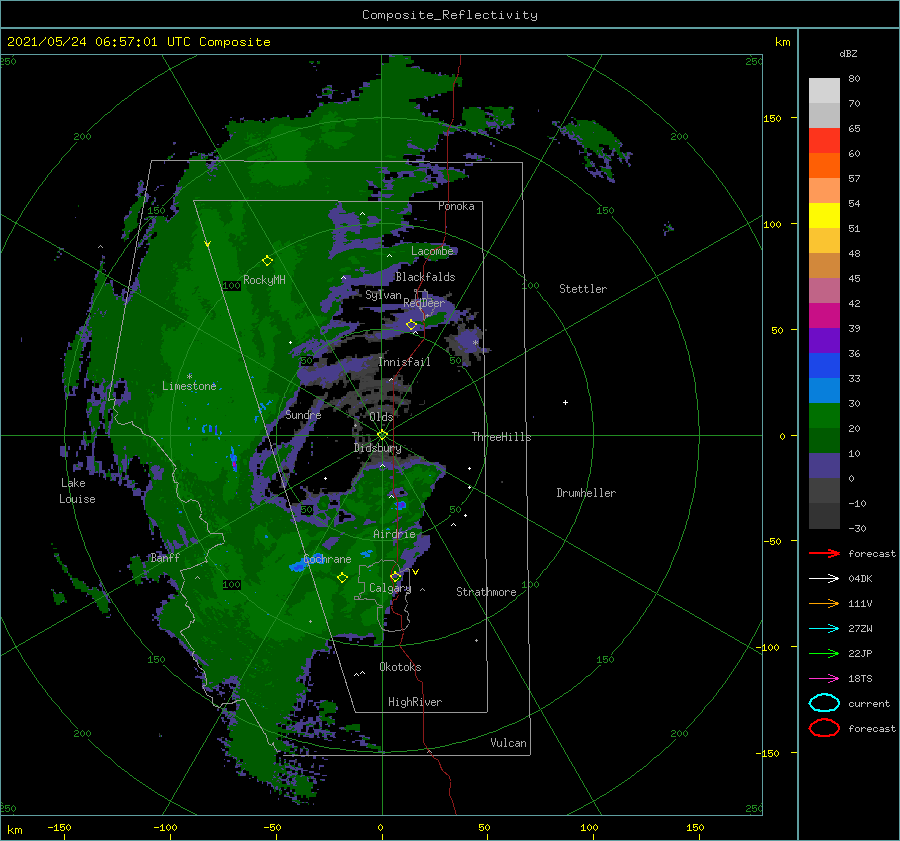900x841 pixels.
Task: Click the yellow diamond marker above RockyMH
Action: click(267, 261)
